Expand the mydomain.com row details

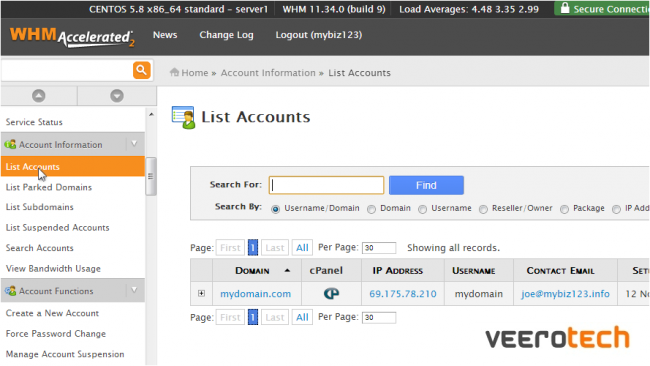(x=201, y=293)
